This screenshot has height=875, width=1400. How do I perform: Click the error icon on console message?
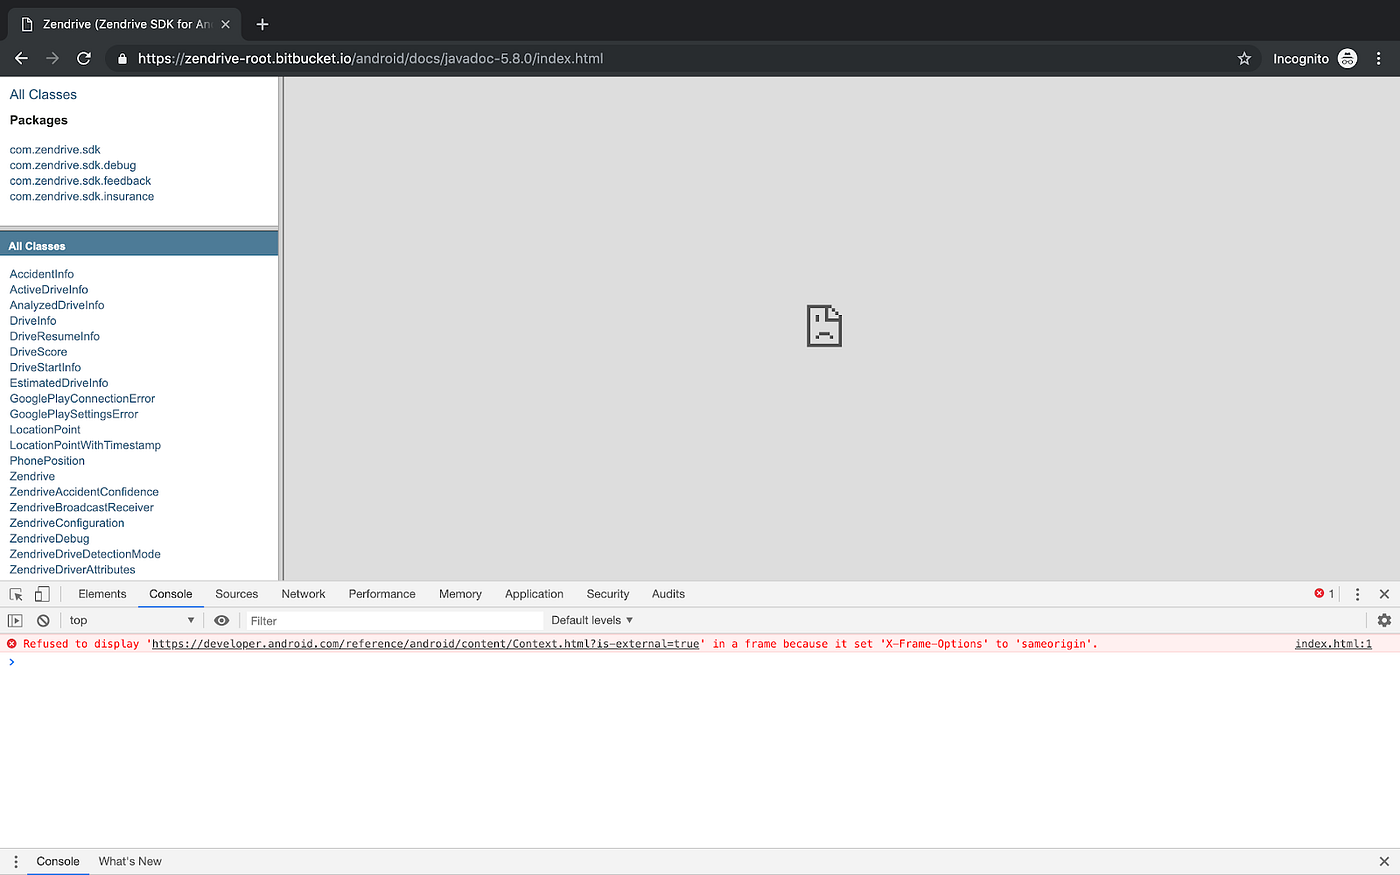click(x=12, y=644)
